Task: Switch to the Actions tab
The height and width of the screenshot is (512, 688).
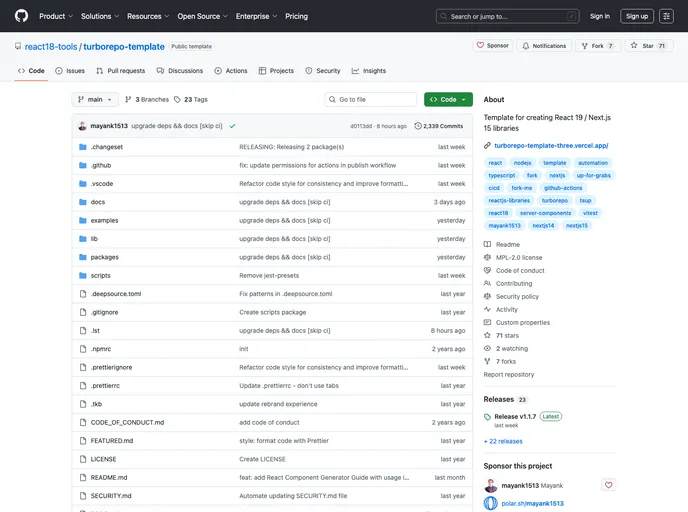Action: point(231,71)
